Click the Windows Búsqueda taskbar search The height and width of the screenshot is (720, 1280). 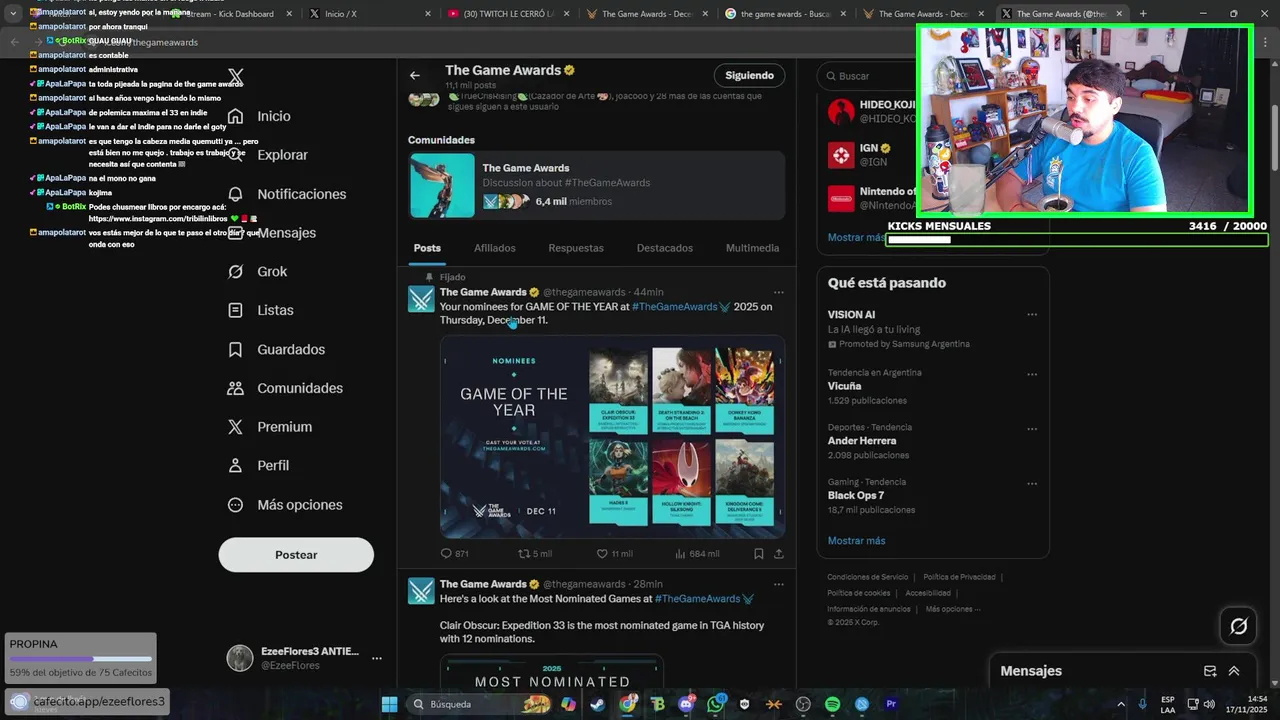point(481,704)
